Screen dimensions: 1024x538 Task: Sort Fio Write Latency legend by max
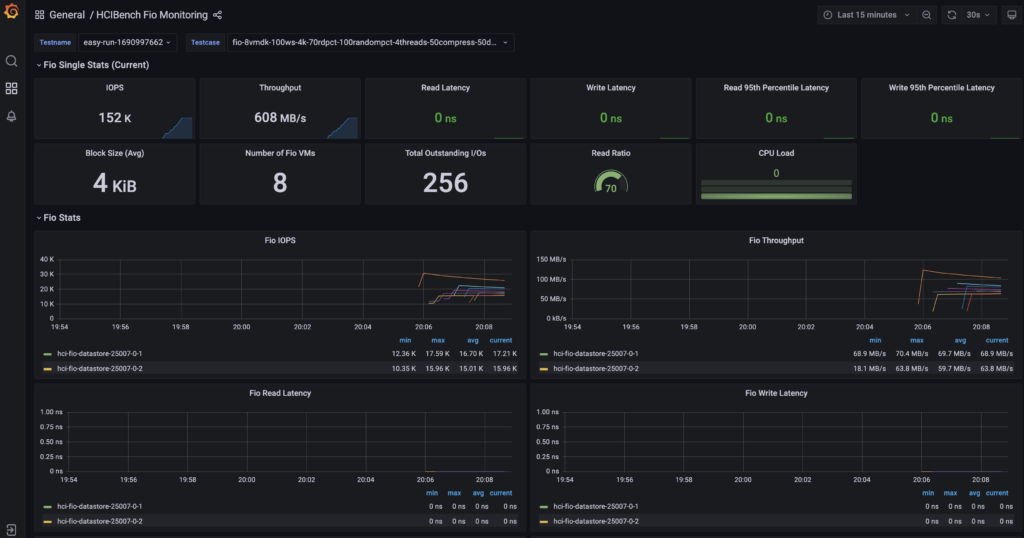click(x=950, y=493)
